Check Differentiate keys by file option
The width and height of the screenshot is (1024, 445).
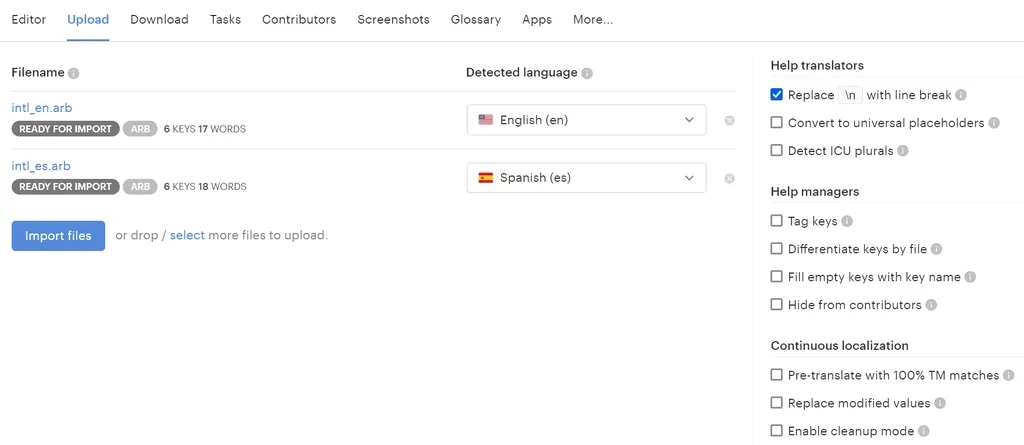(x=777, y=249)
